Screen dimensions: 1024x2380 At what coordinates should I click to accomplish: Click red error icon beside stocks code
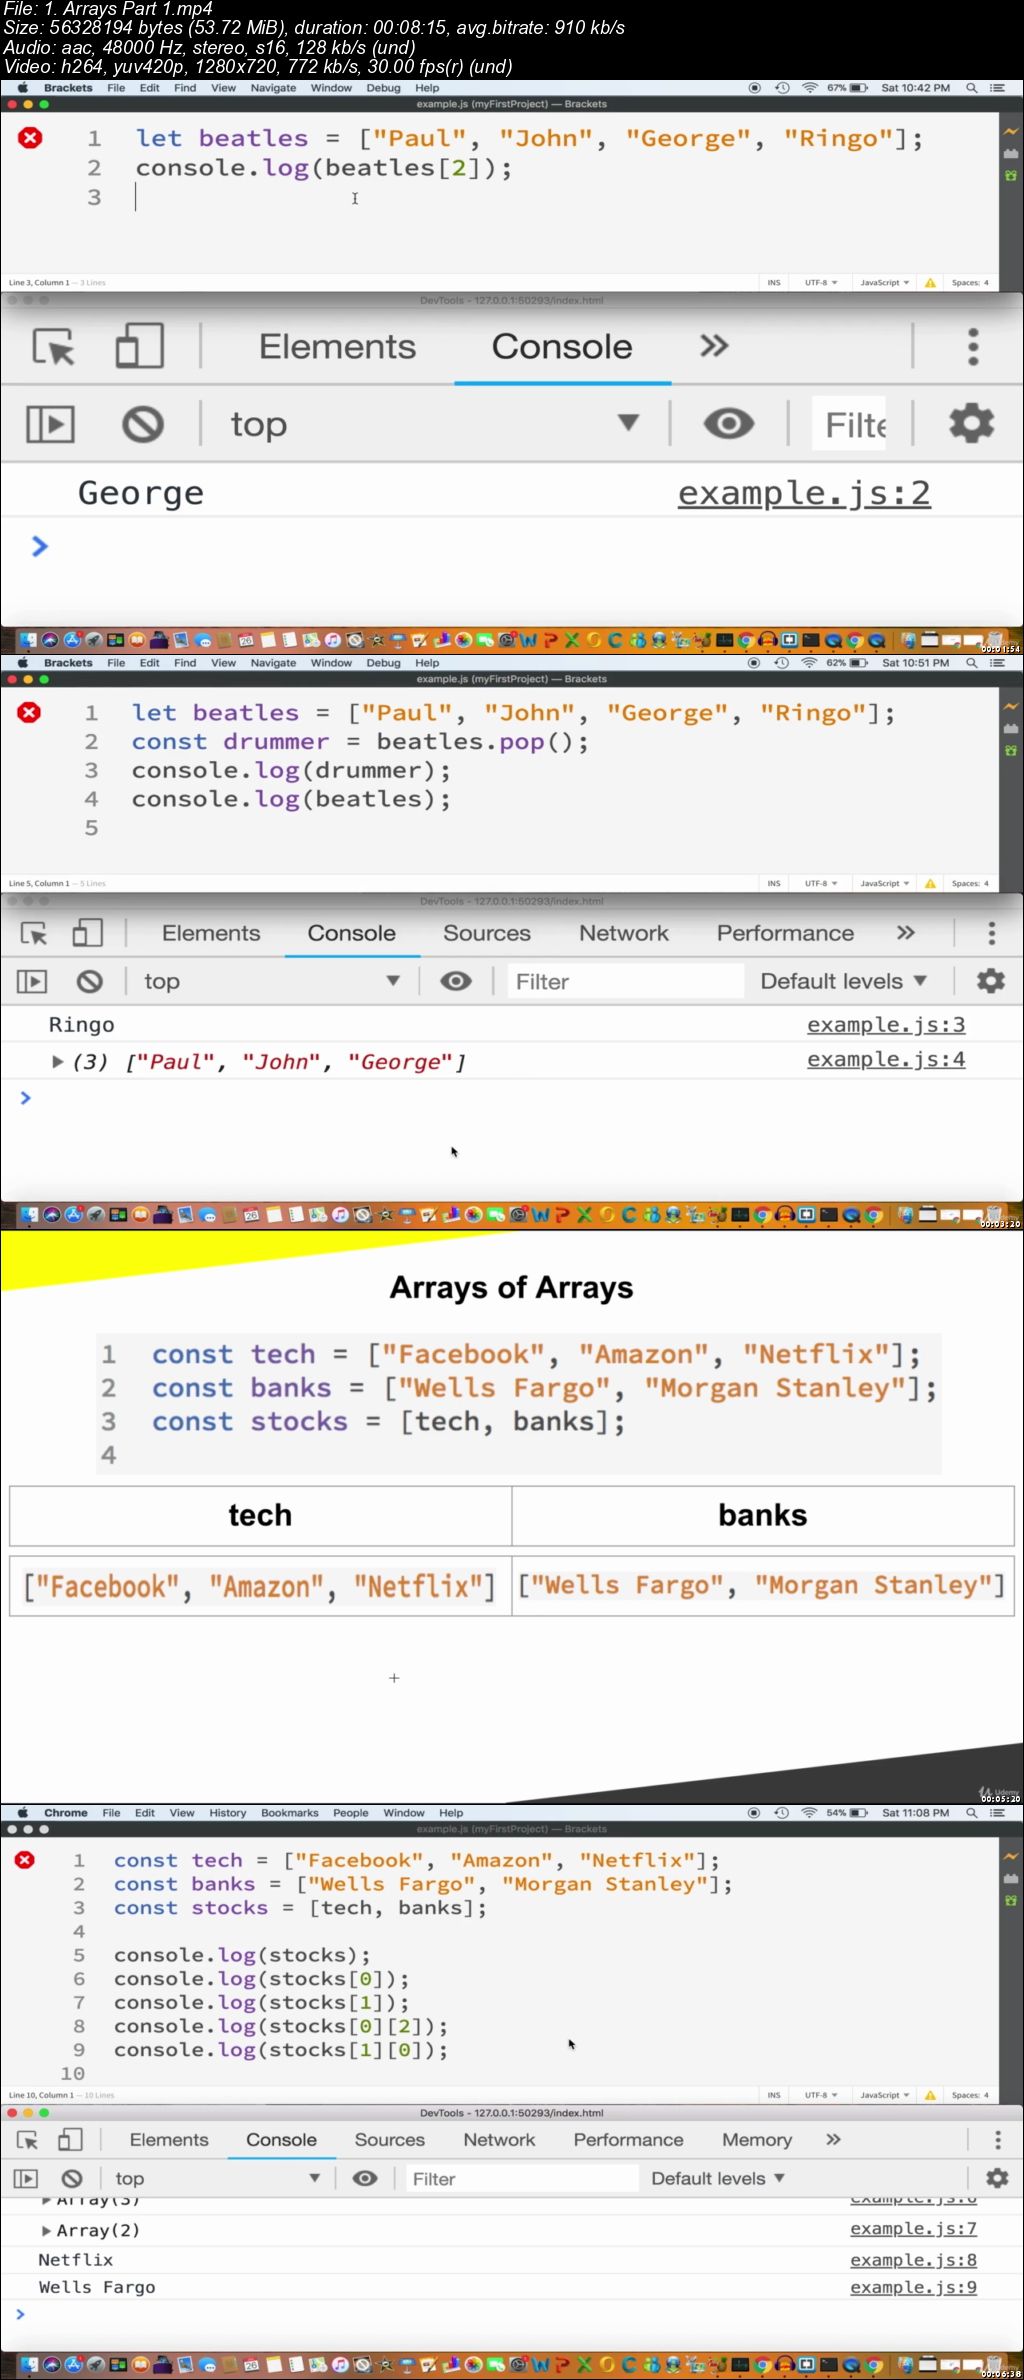pos(25,1860)
